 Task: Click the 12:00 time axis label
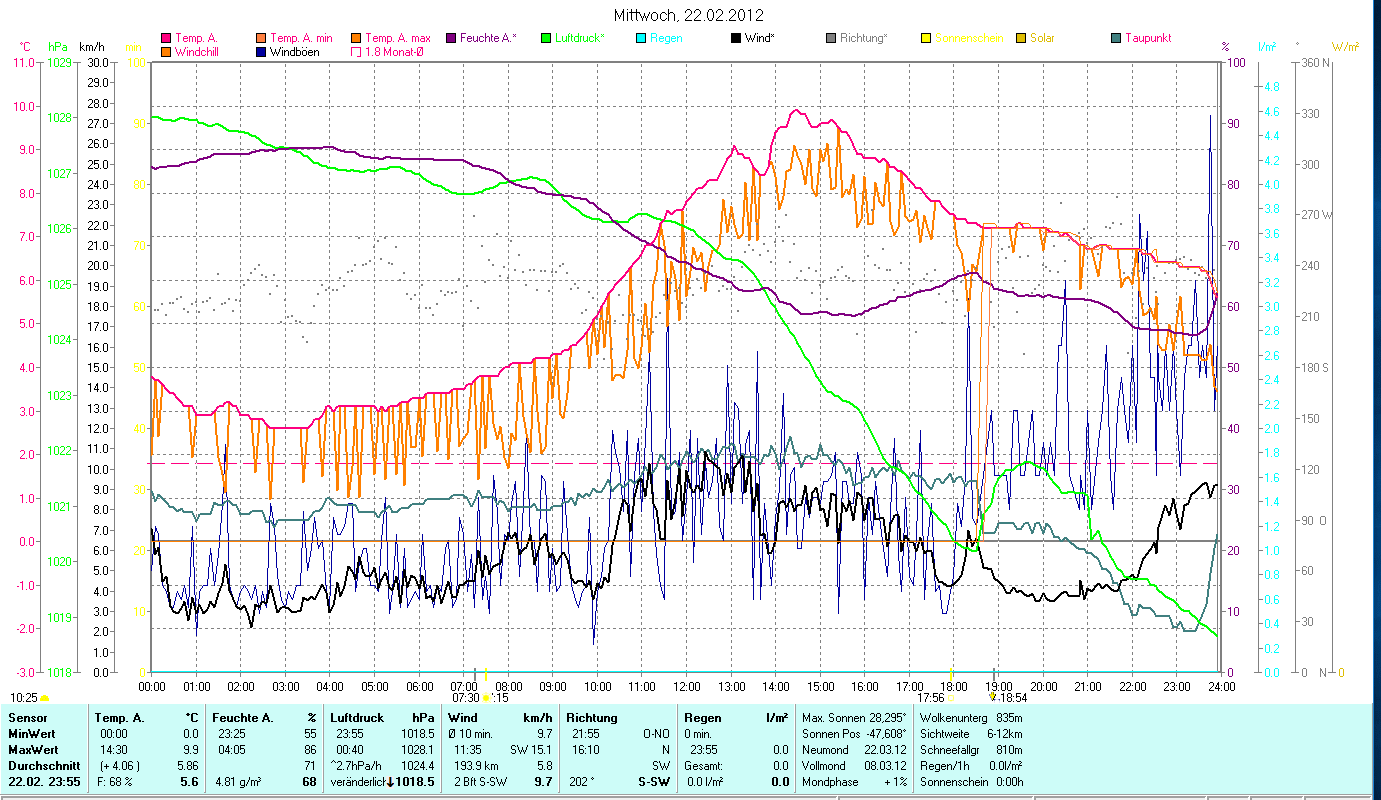coord(686,686)
